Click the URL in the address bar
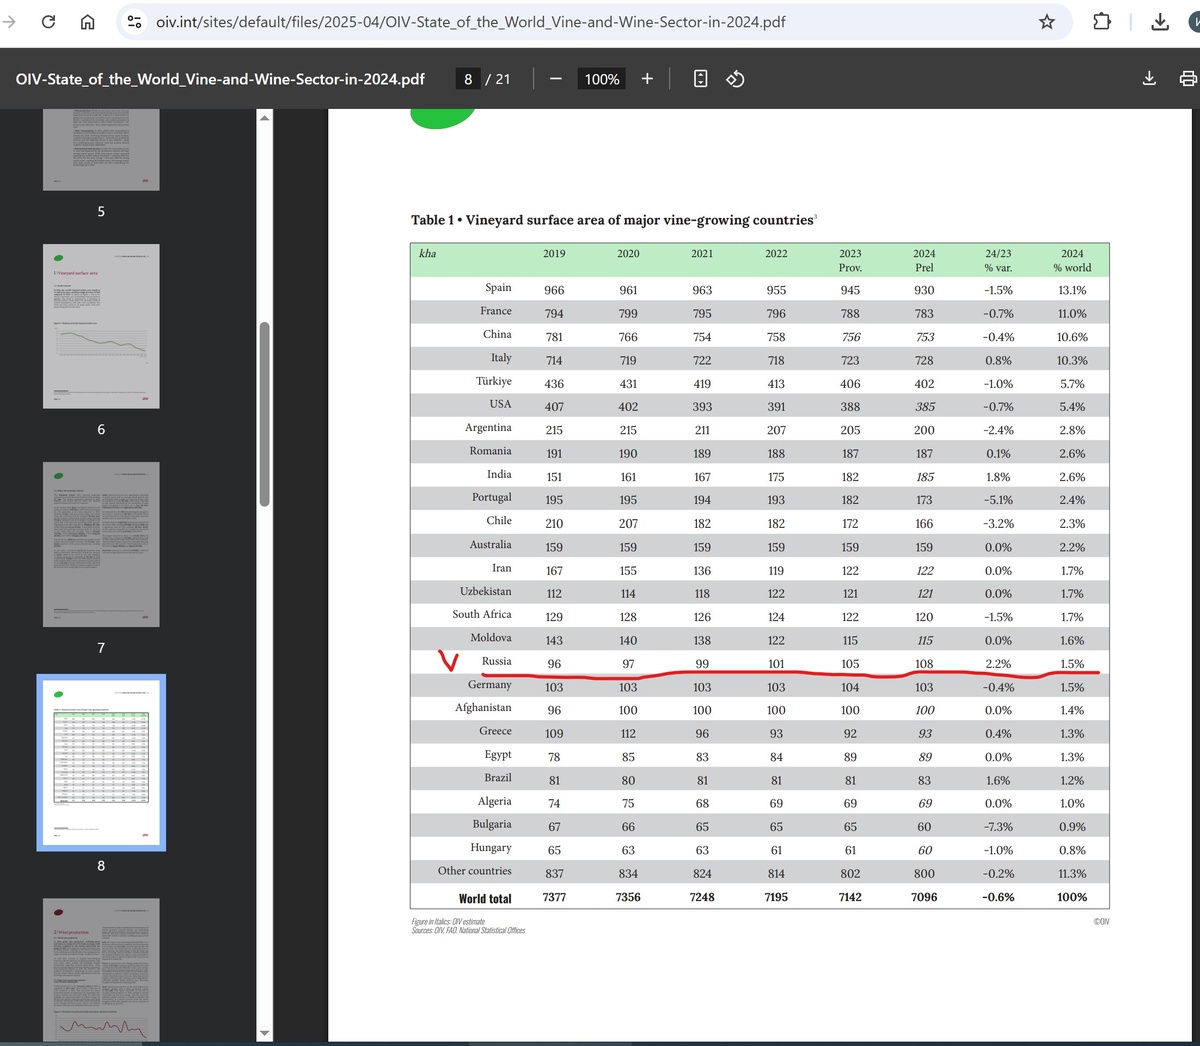The image size is (1200, 1046). 471,21
